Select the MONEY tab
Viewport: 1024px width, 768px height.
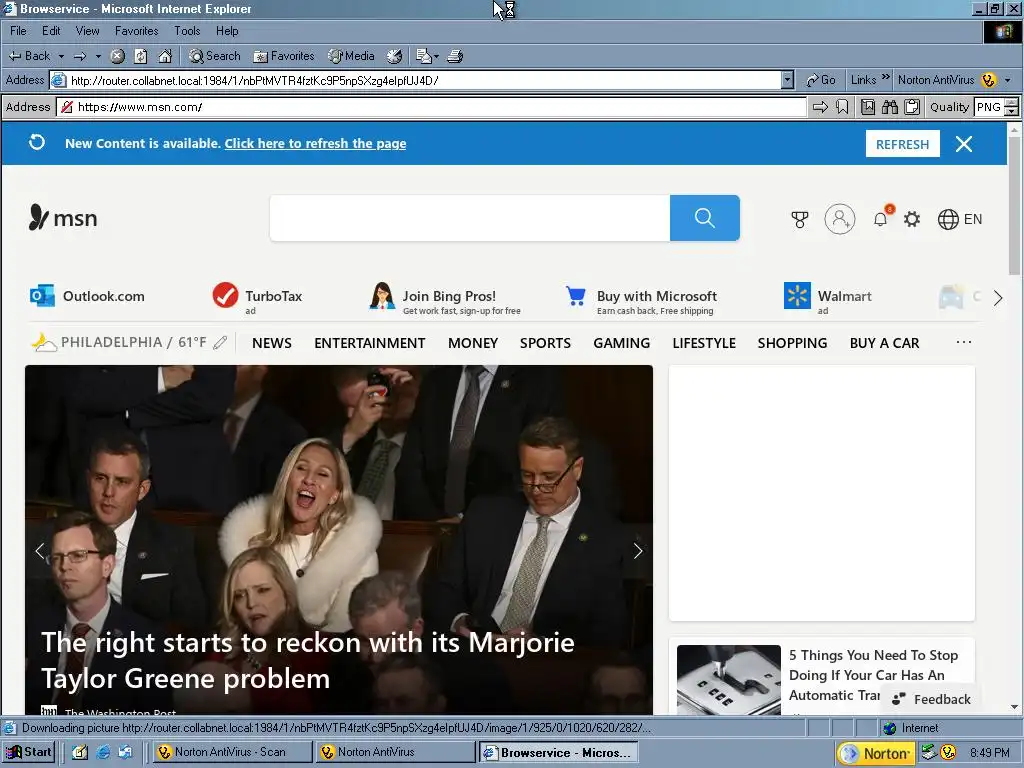tap(473, 343)
